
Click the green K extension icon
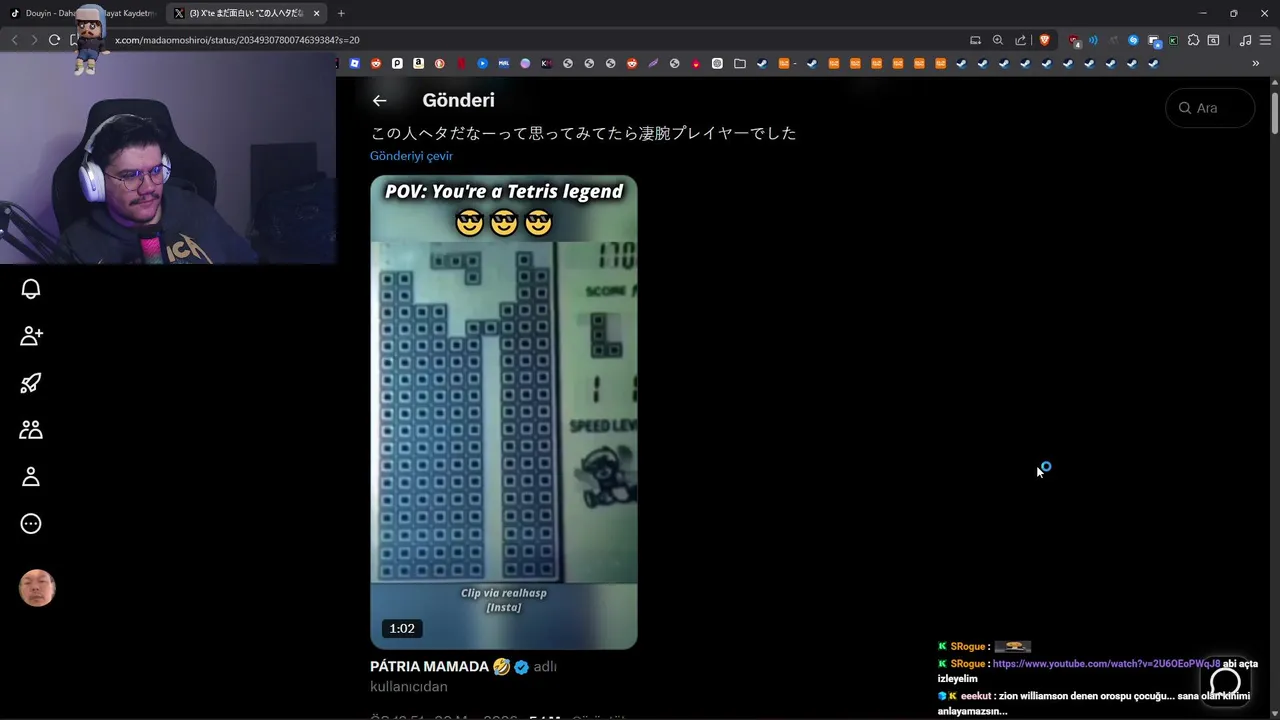tap(1173, 40)
